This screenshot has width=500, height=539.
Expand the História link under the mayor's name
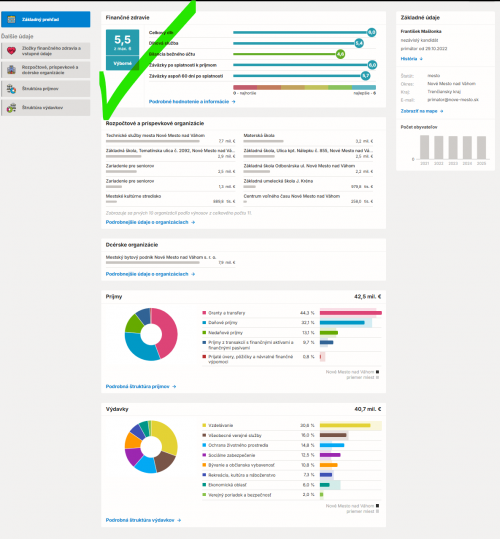[x=411, y=59]
